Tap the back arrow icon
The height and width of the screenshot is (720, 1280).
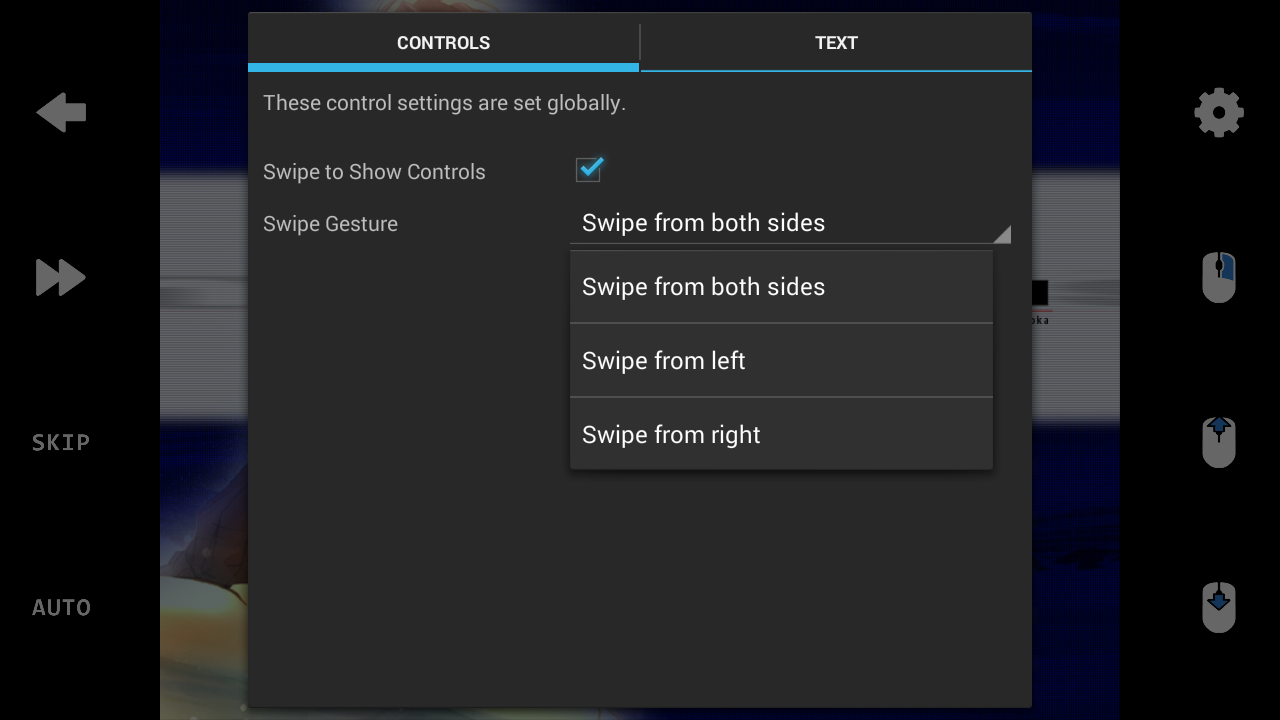pos(61,112)
